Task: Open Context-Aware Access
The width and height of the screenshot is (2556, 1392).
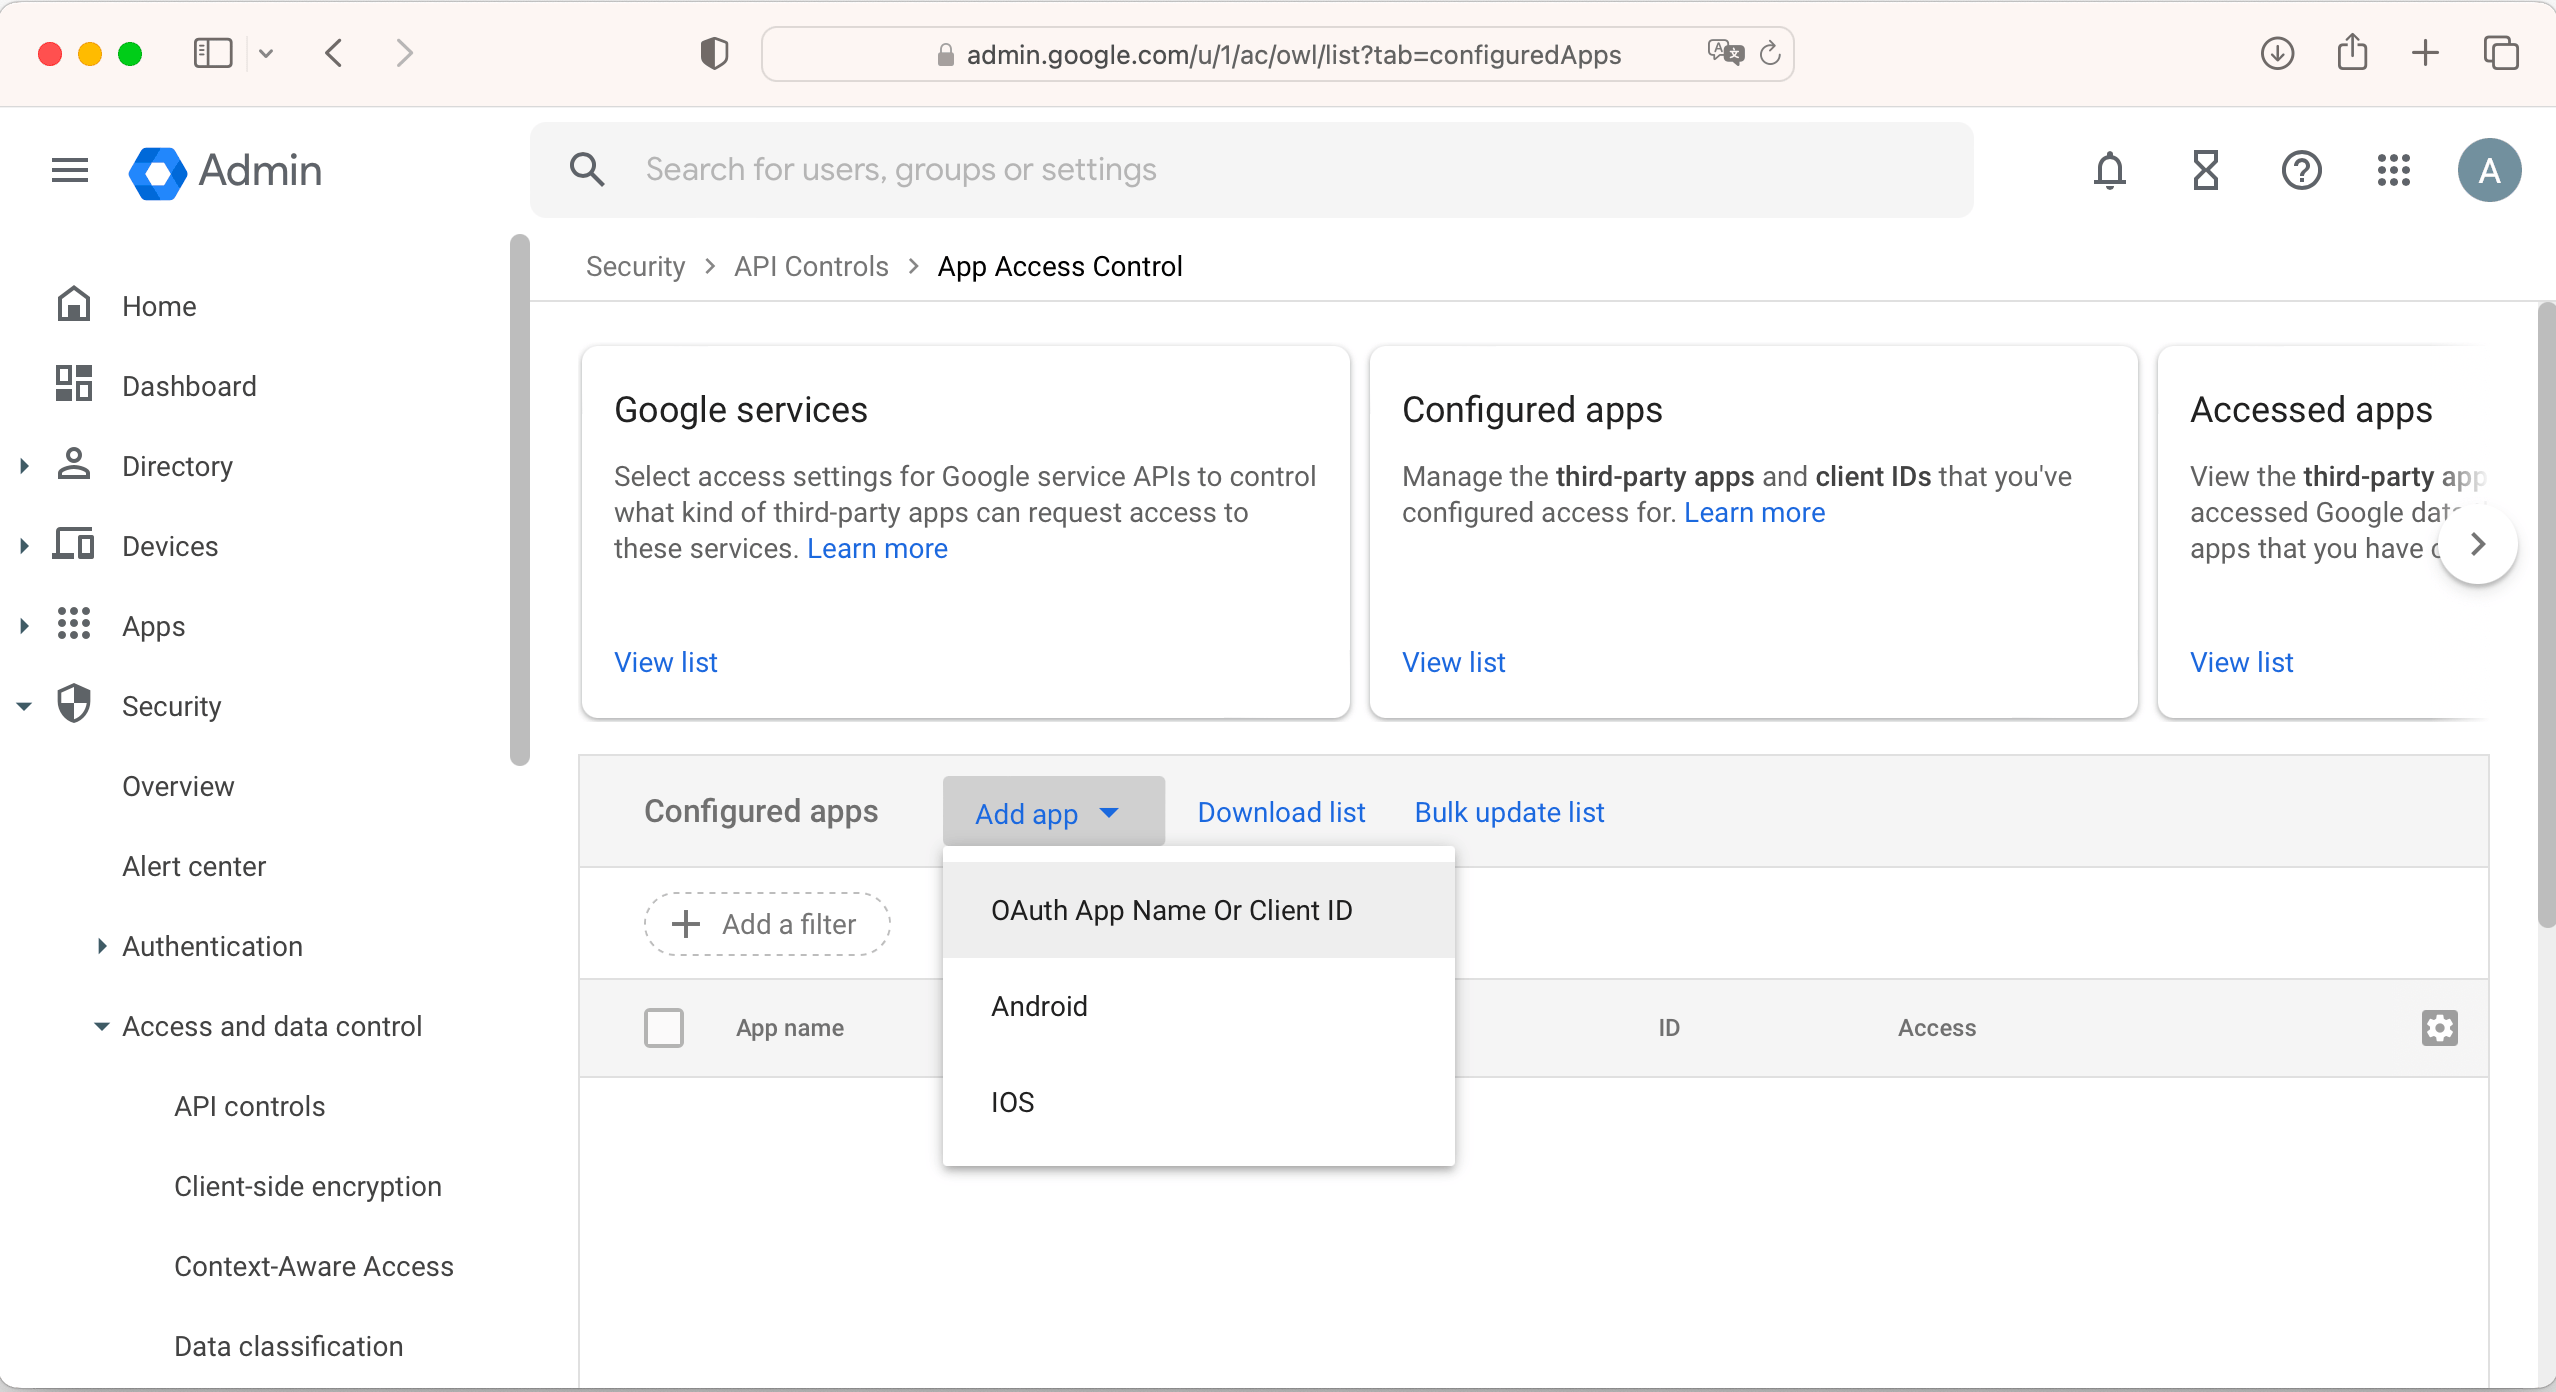Action: pyautogui.click(x=314, y=1266)
